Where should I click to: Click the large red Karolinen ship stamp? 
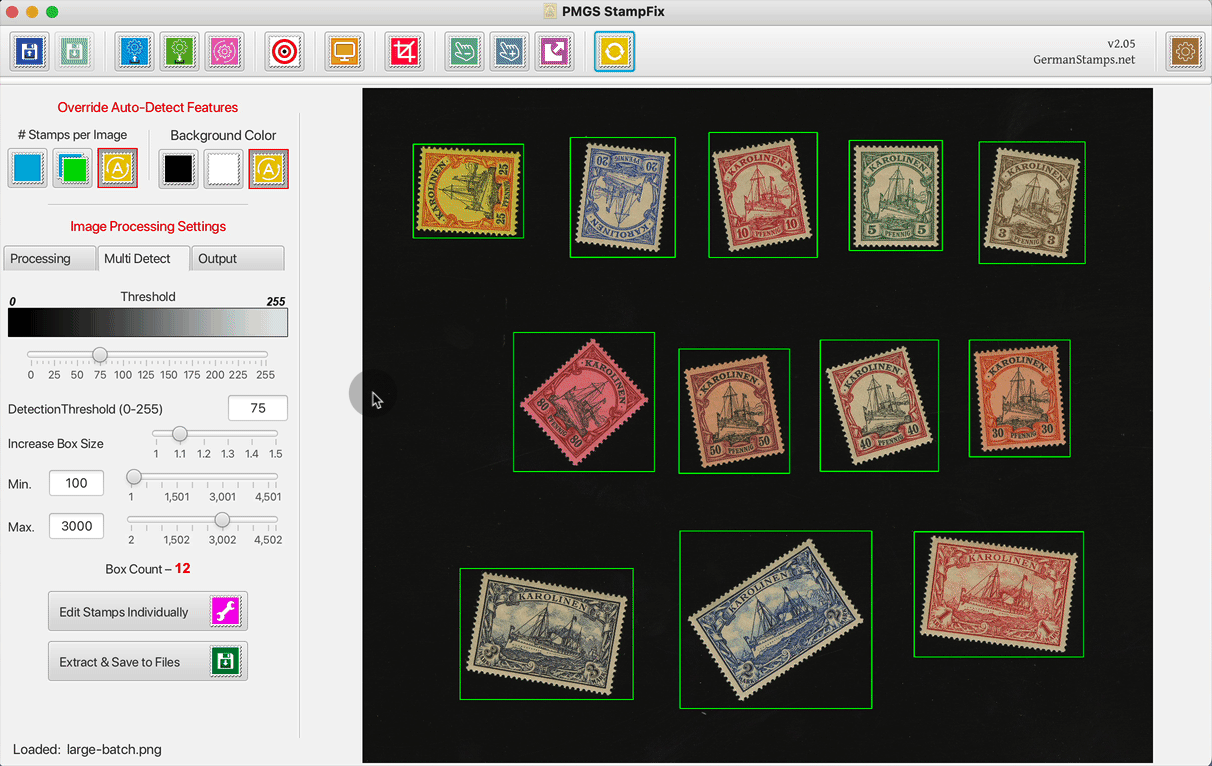coord(999,594)
